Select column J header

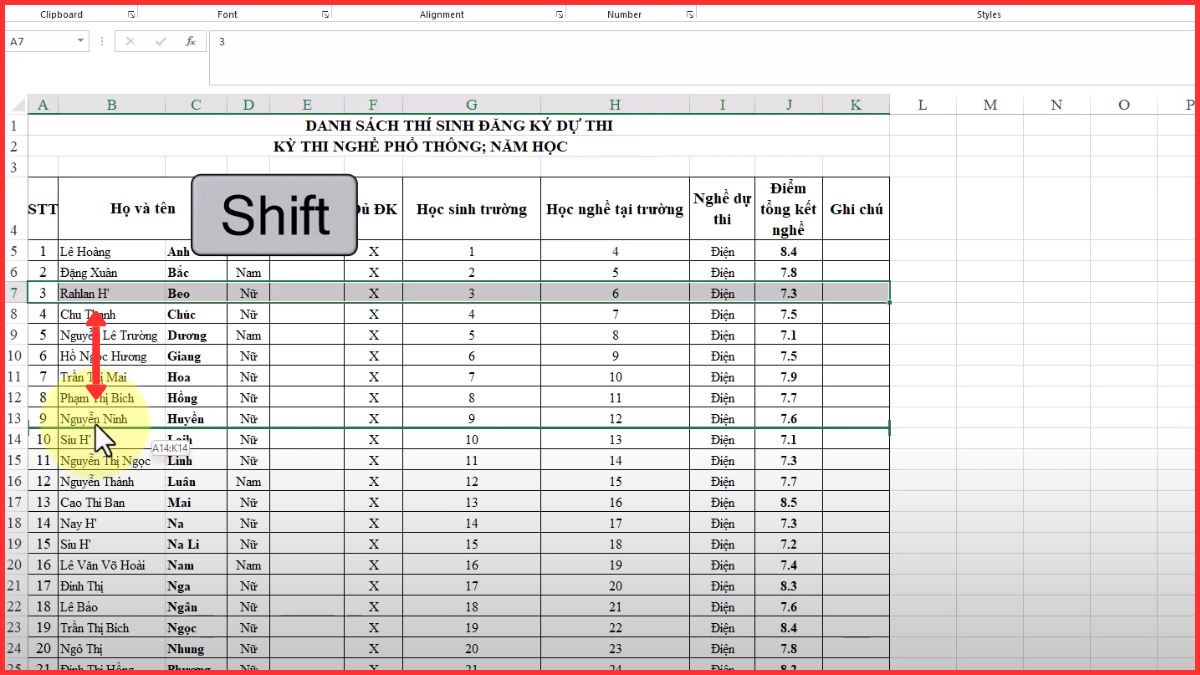(x=789, y=105)
